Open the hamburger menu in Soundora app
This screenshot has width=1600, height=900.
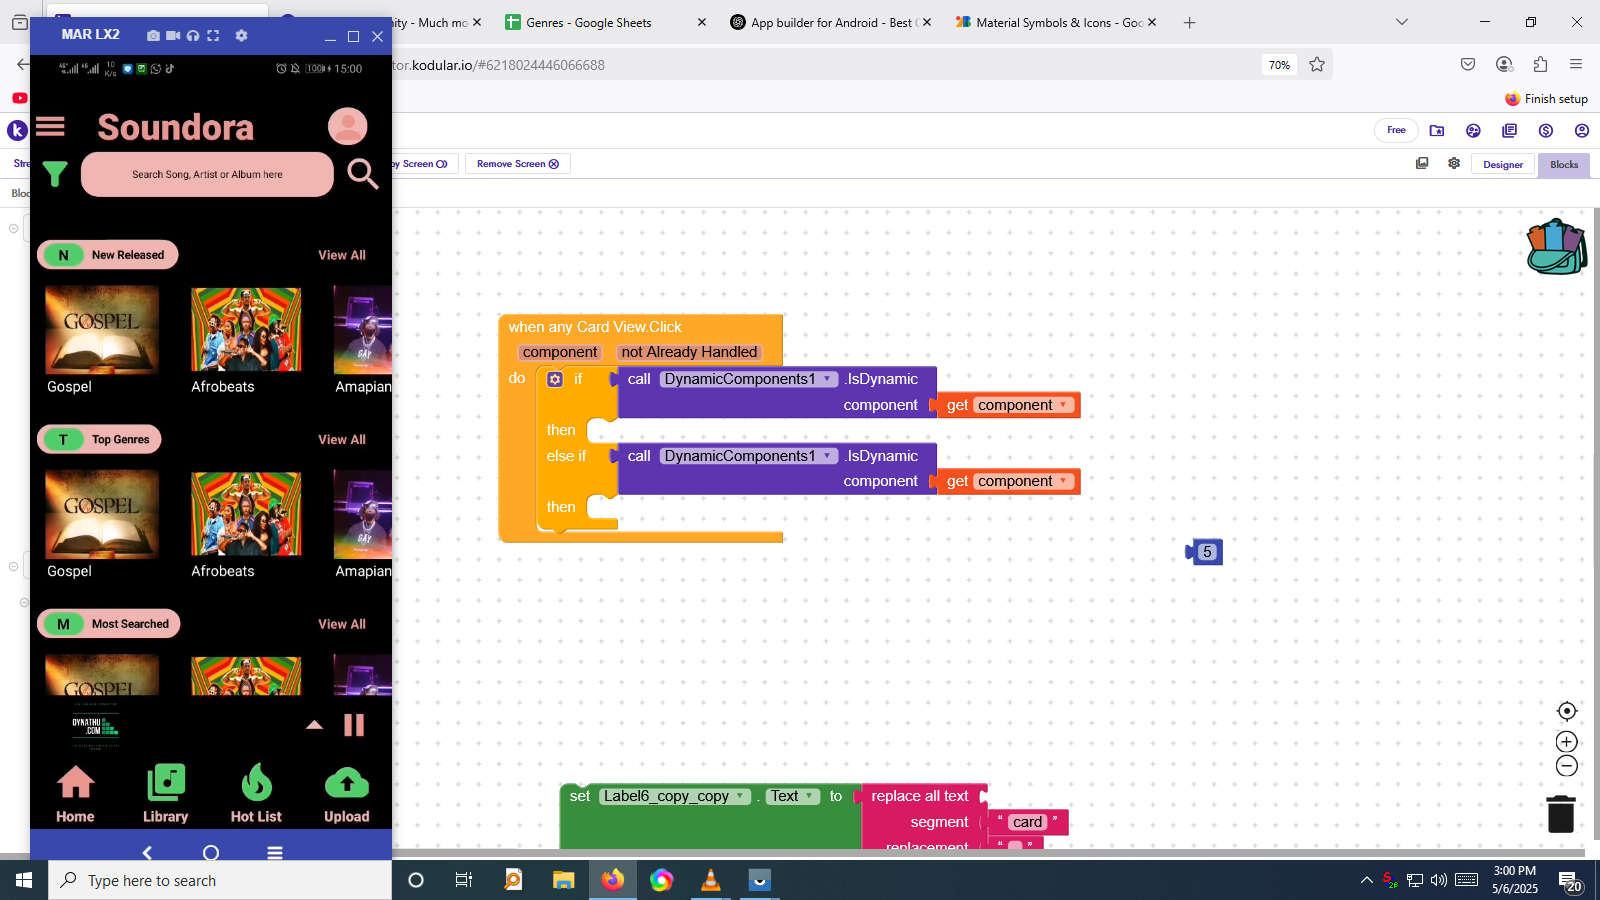[x=50, y=127]
